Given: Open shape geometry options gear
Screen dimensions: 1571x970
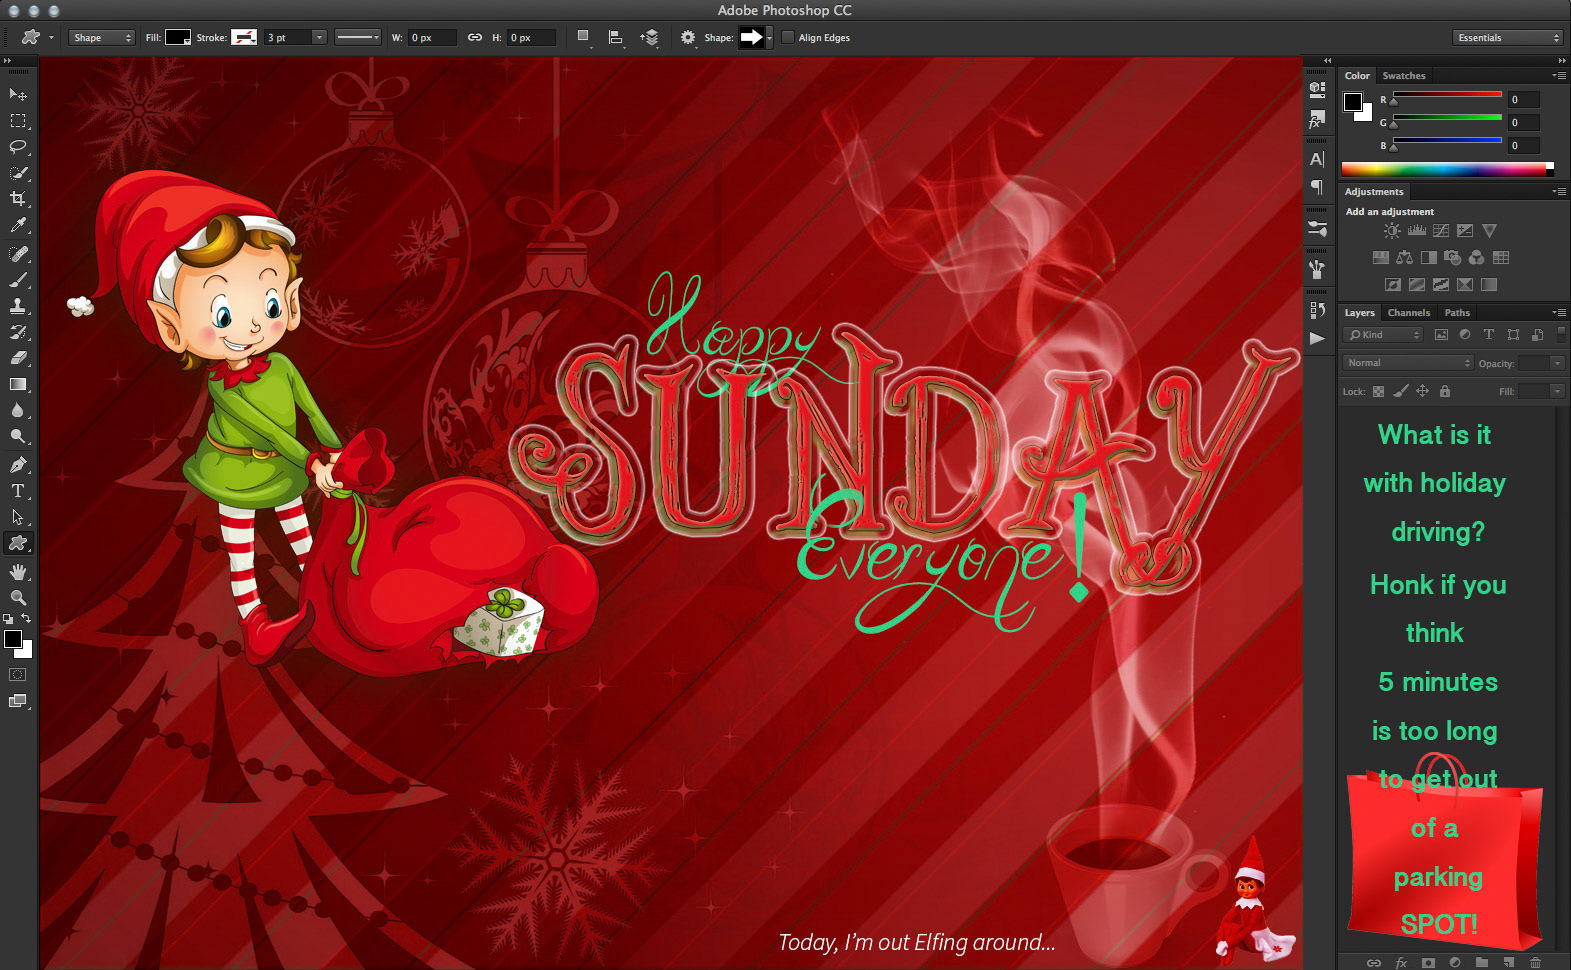Looking at the screenshot, I should (688, 38).
